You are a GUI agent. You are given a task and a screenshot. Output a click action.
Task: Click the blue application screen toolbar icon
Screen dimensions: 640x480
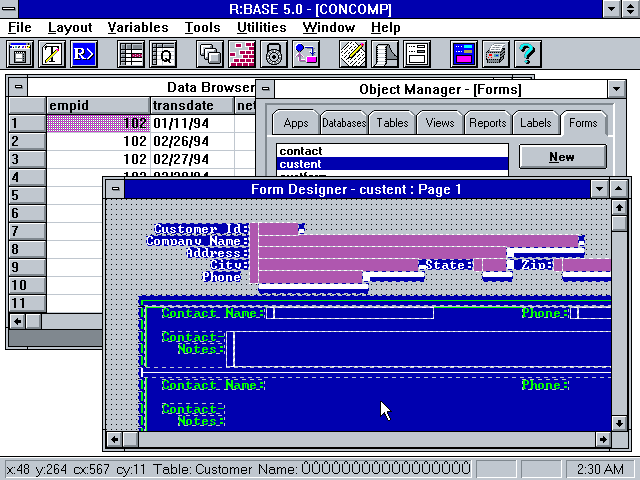[x=464, y=54]
